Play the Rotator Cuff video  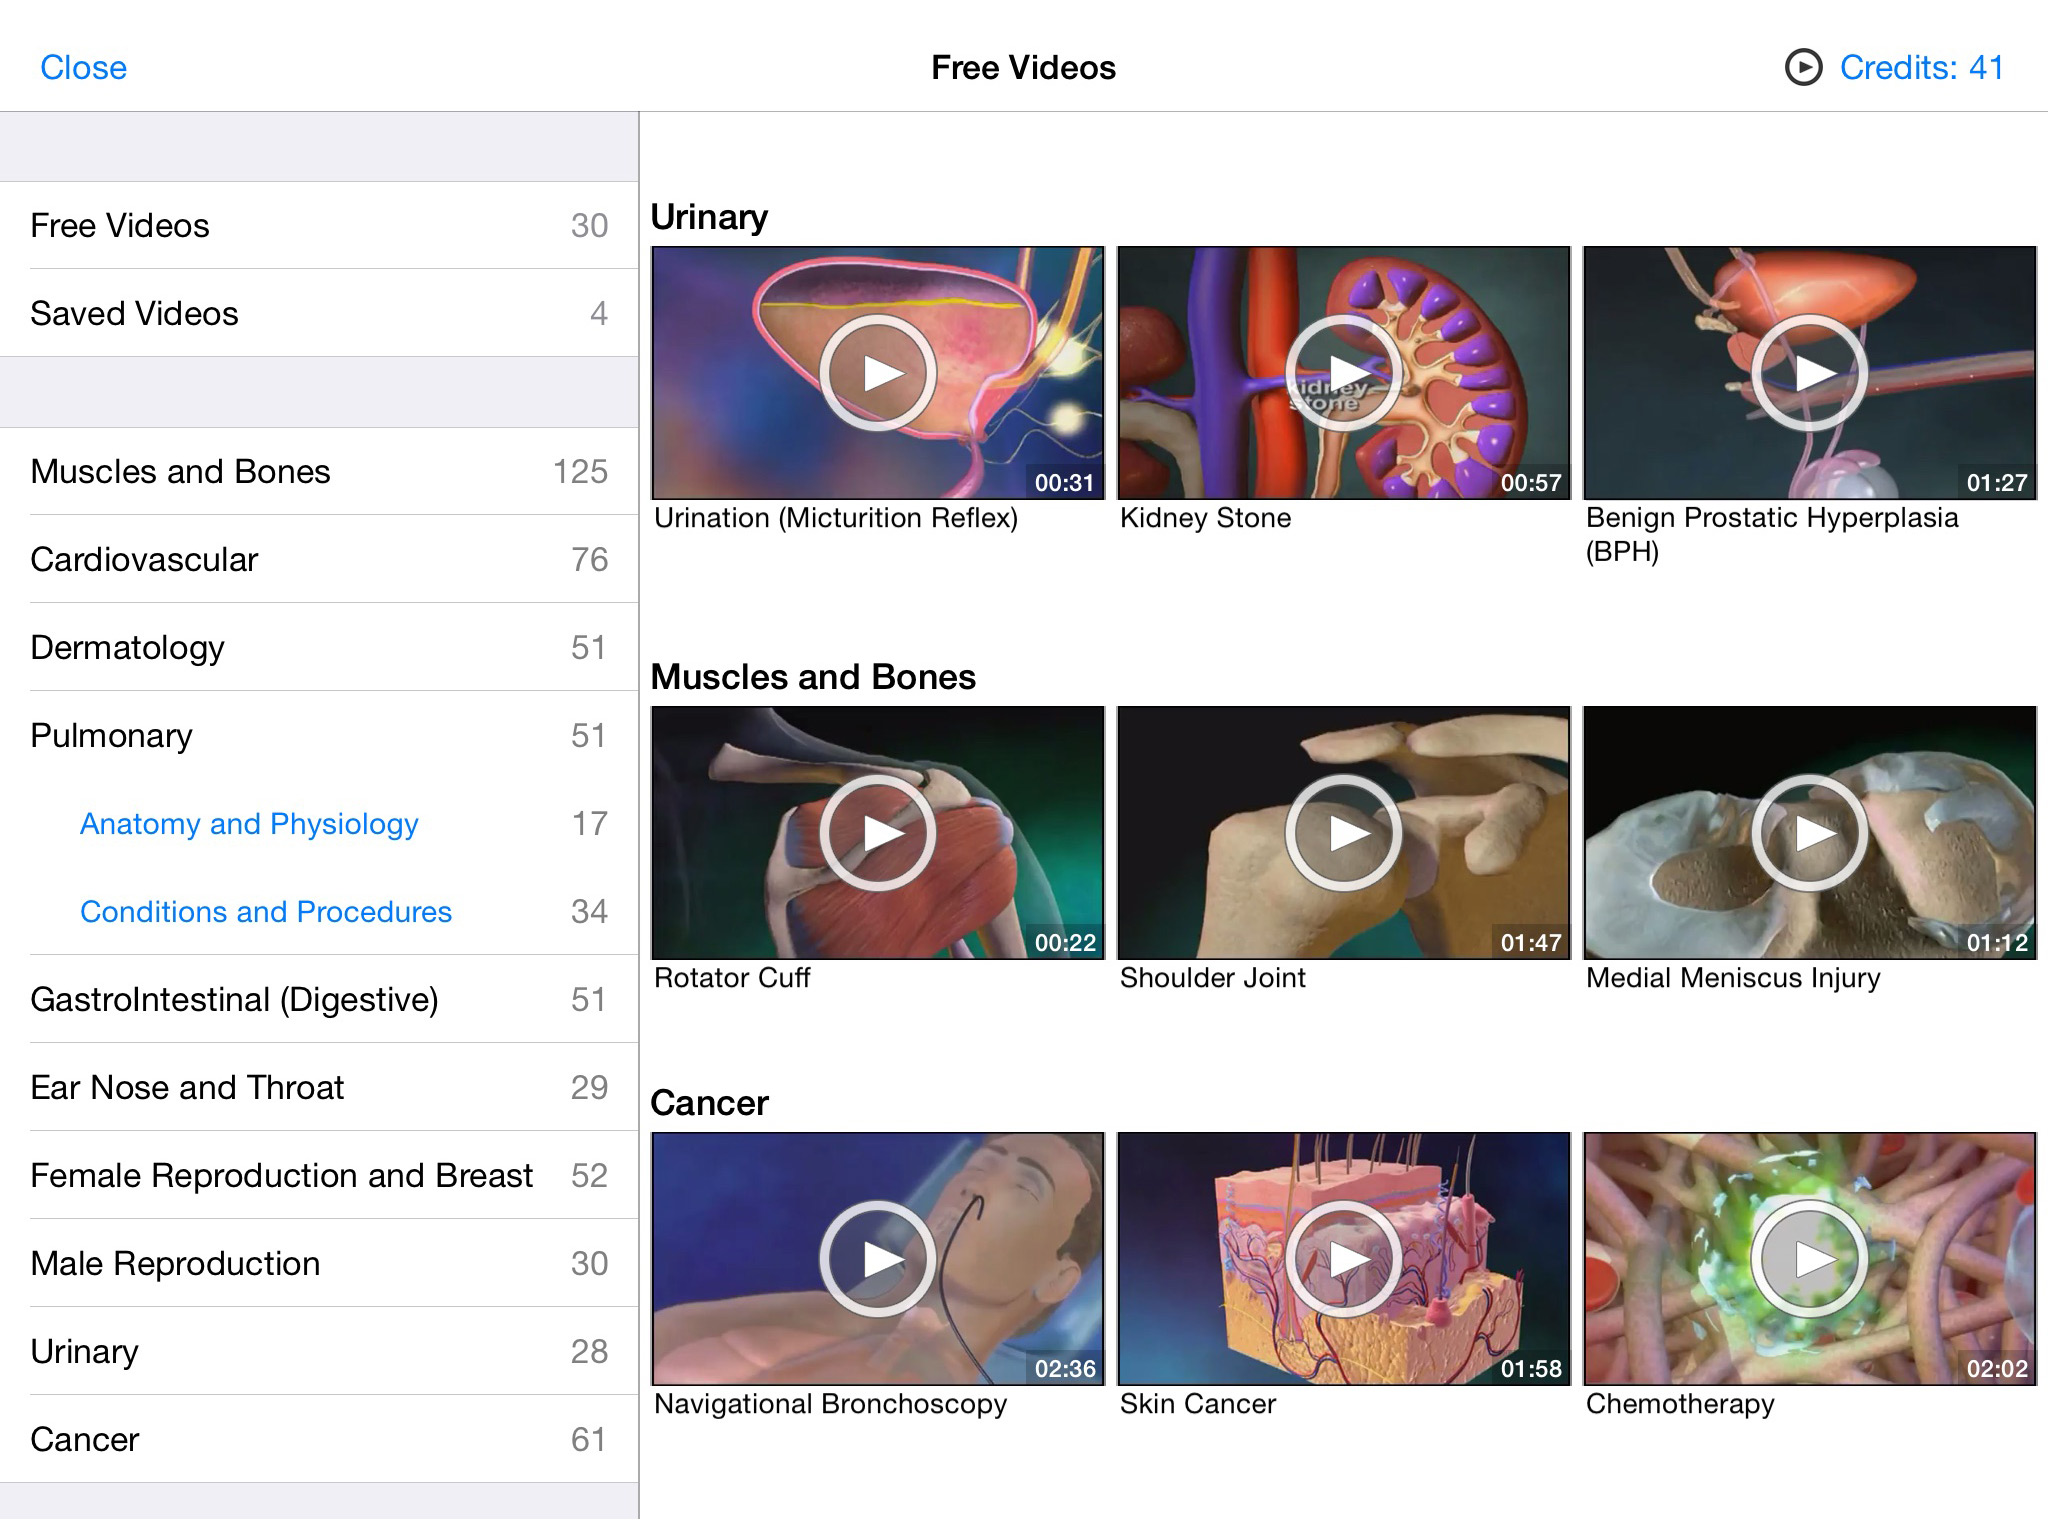point(878,832)
